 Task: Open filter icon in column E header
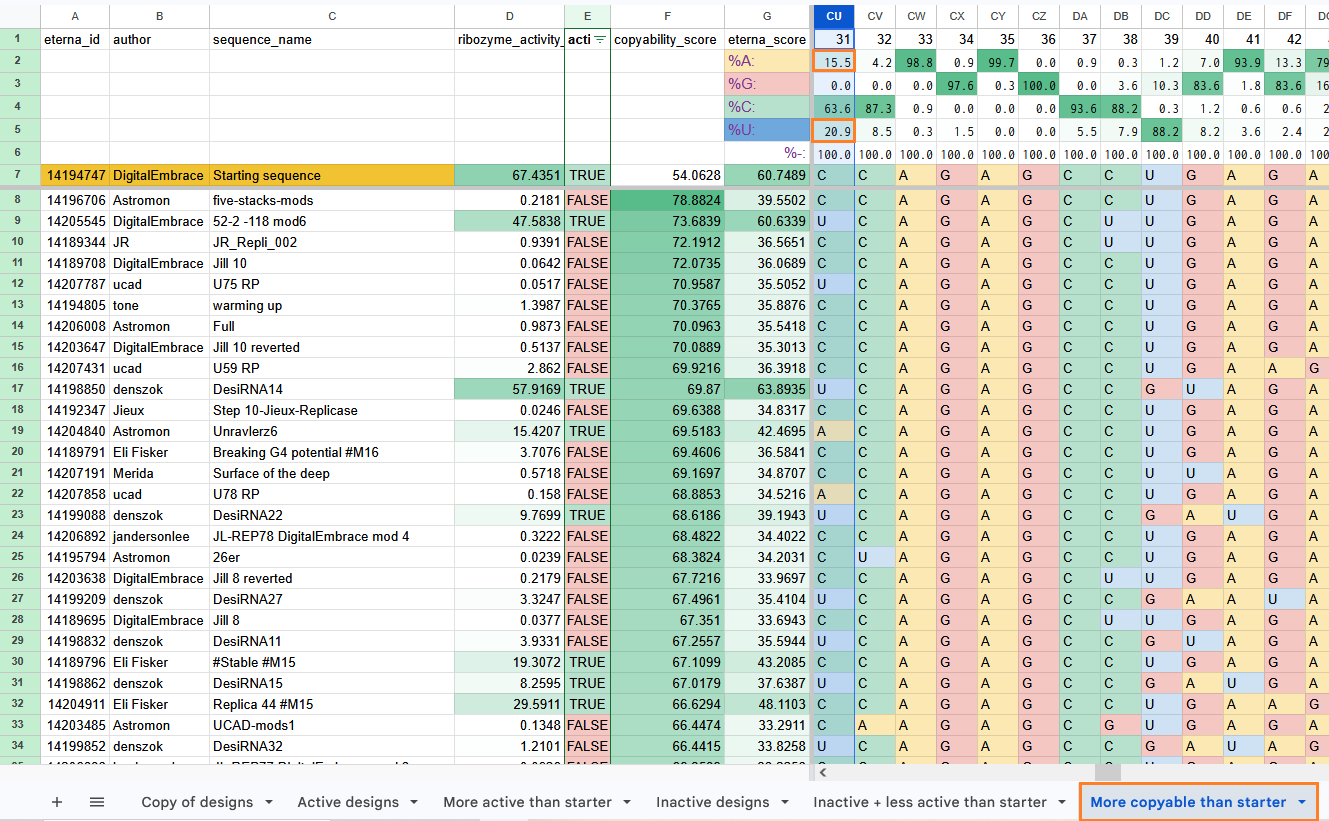(x=600, y=39)
